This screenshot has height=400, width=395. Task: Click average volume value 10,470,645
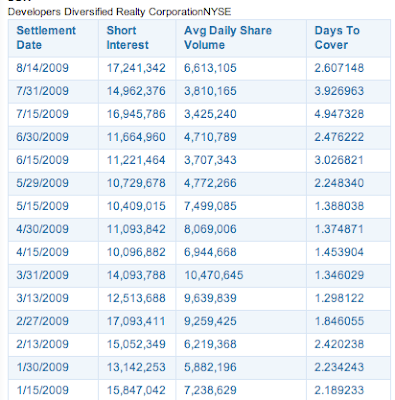coord(214,275)
